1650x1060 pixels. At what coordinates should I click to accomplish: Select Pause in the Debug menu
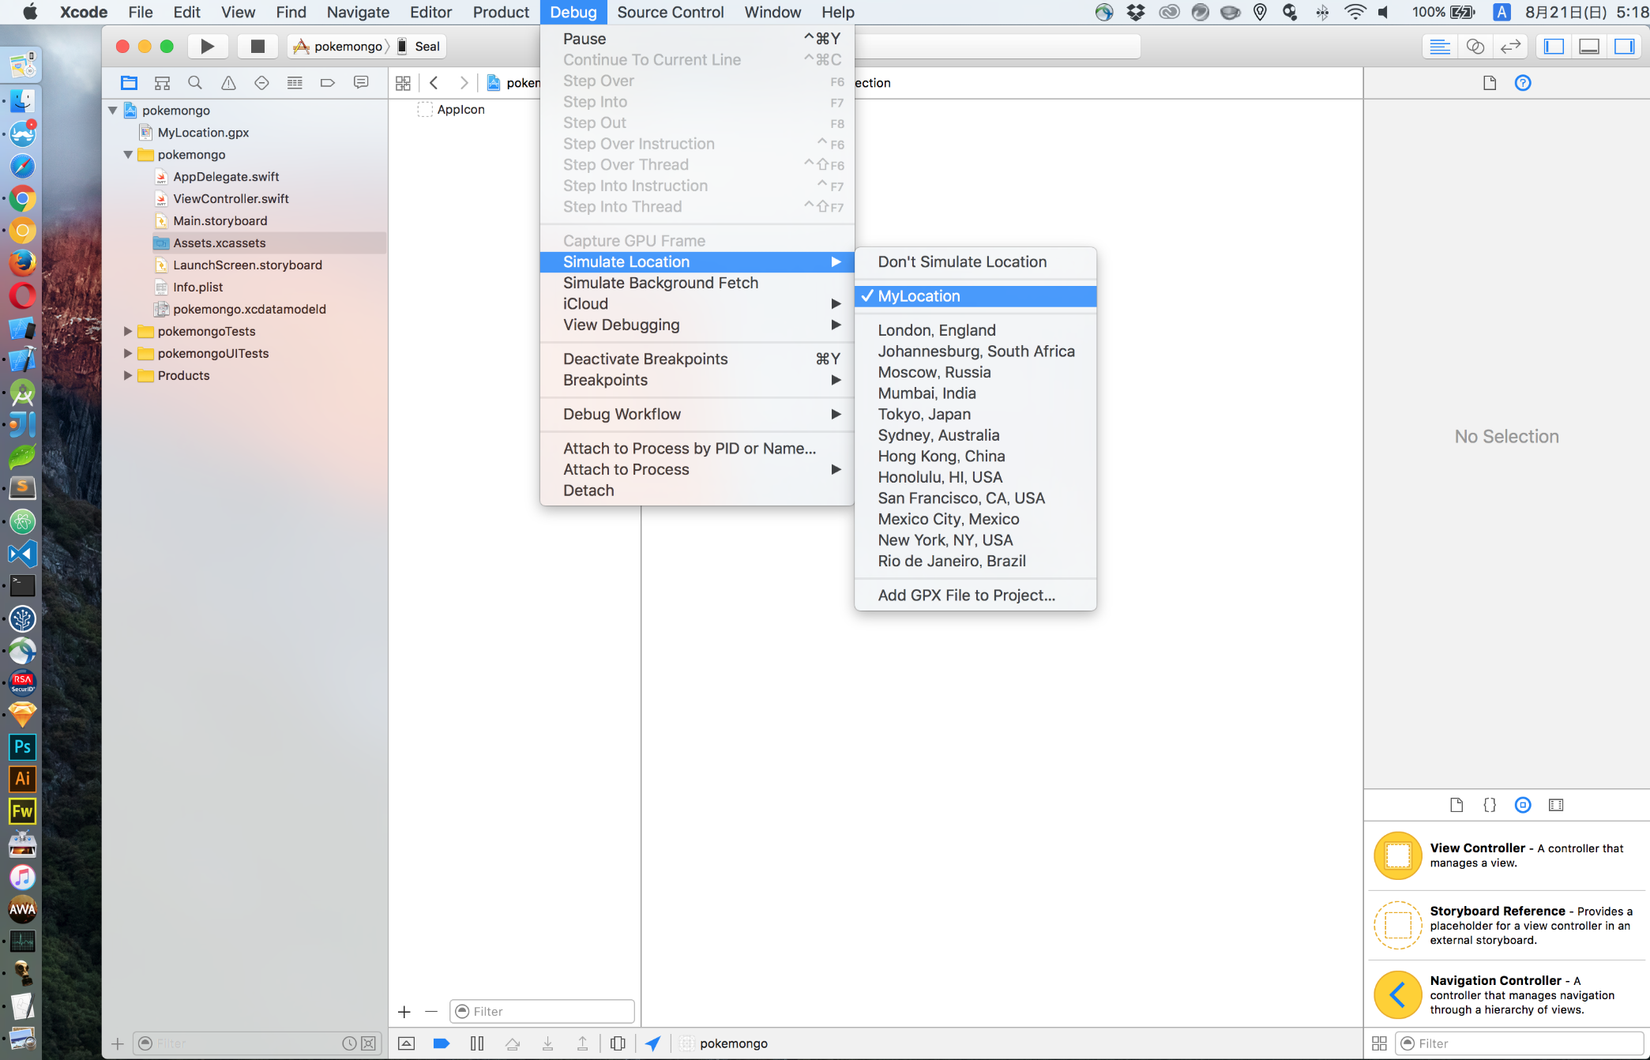697,39
